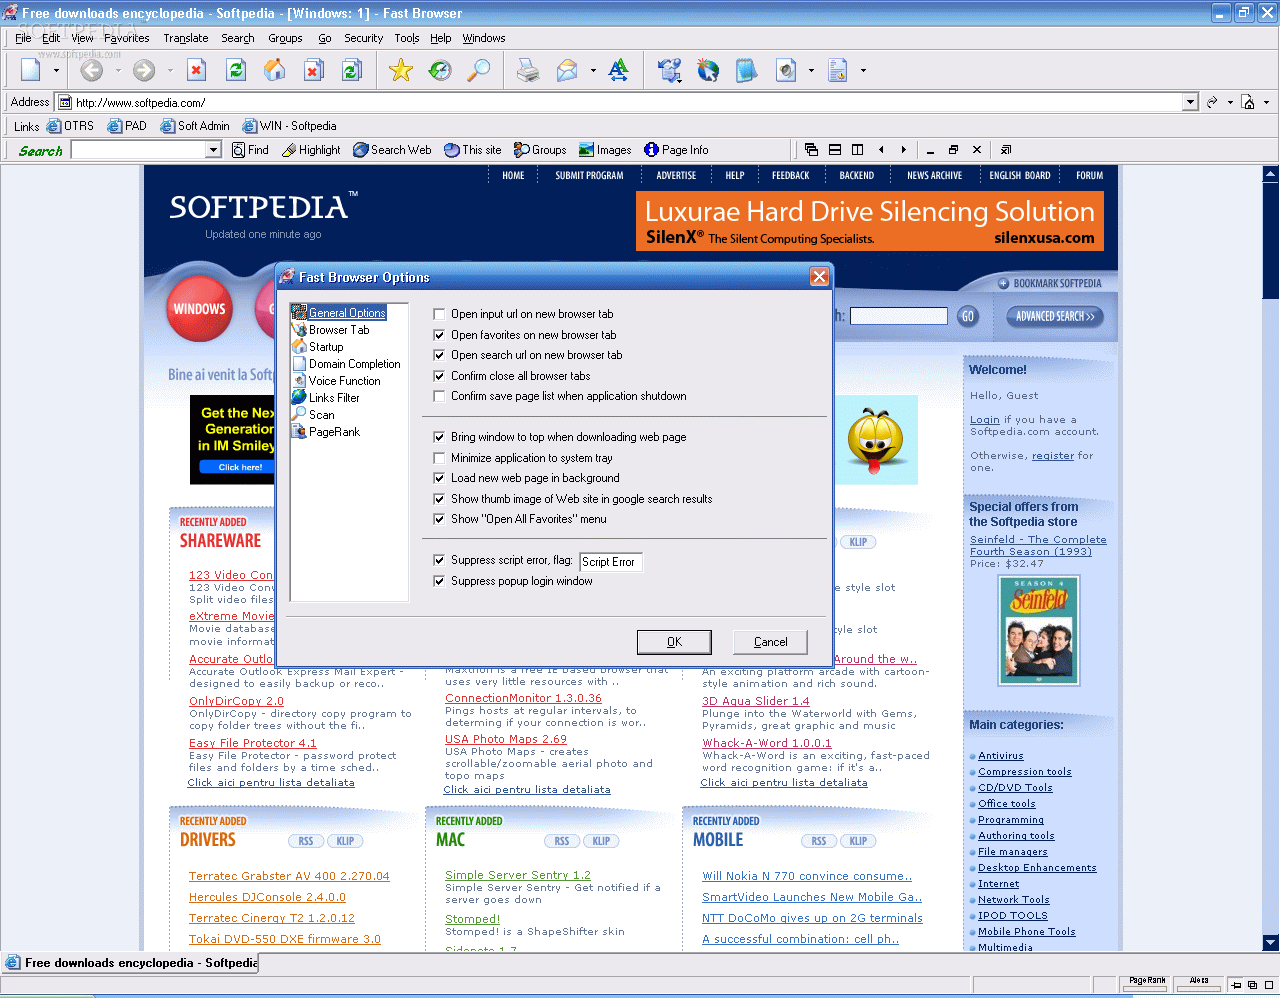Select PageRank in options tree

(334, 432)
